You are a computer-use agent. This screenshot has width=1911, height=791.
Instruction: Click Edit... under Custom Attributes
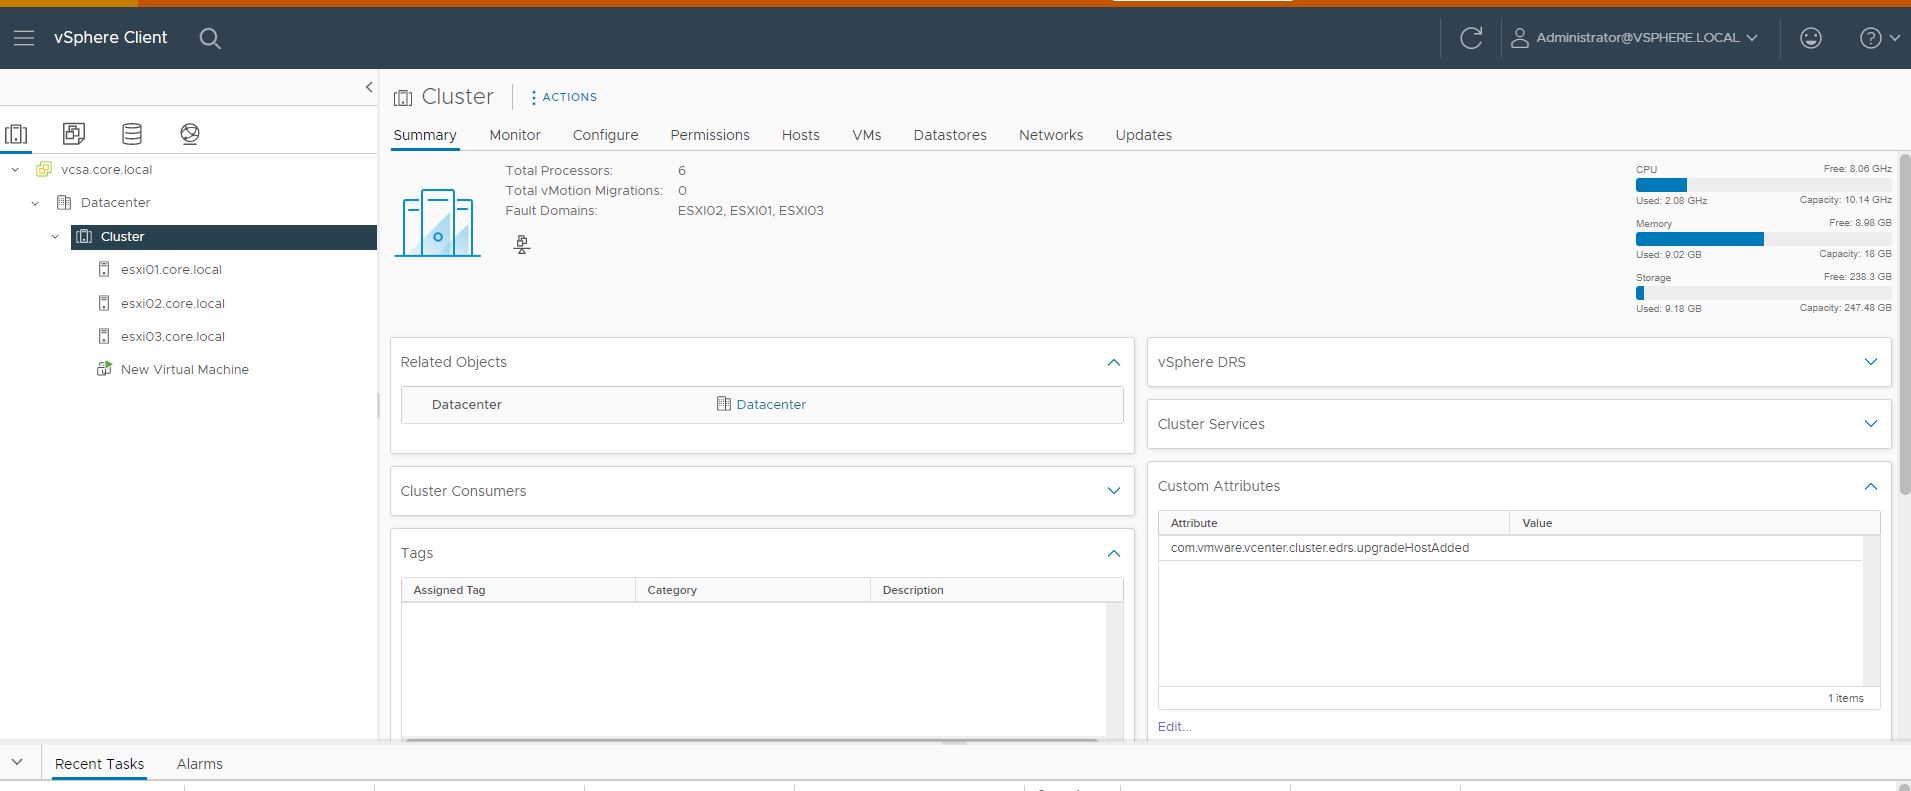(x=1175, y=727)
